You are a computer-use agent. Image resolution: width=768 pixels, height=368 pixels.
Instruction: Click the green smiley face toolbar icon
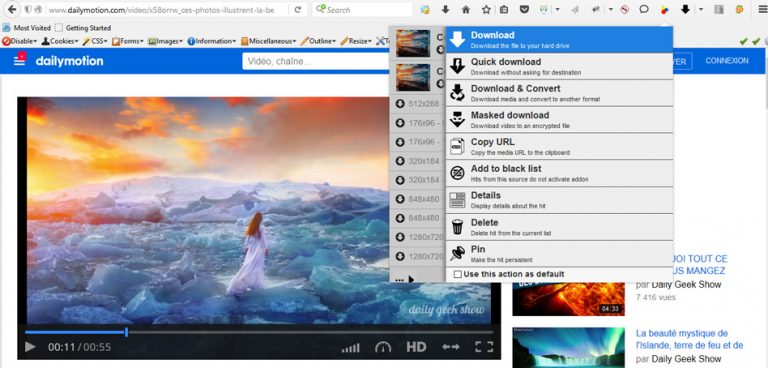(543, 9)
